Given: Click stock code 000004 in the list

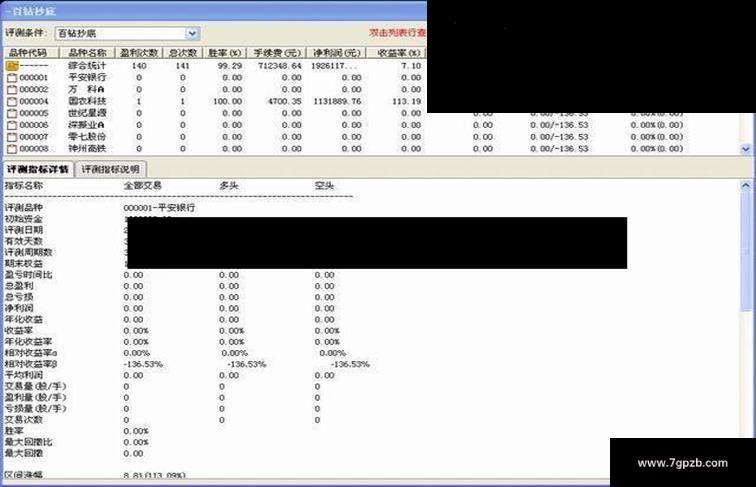Looking at the screenshot, I should (x=34, y=101).
